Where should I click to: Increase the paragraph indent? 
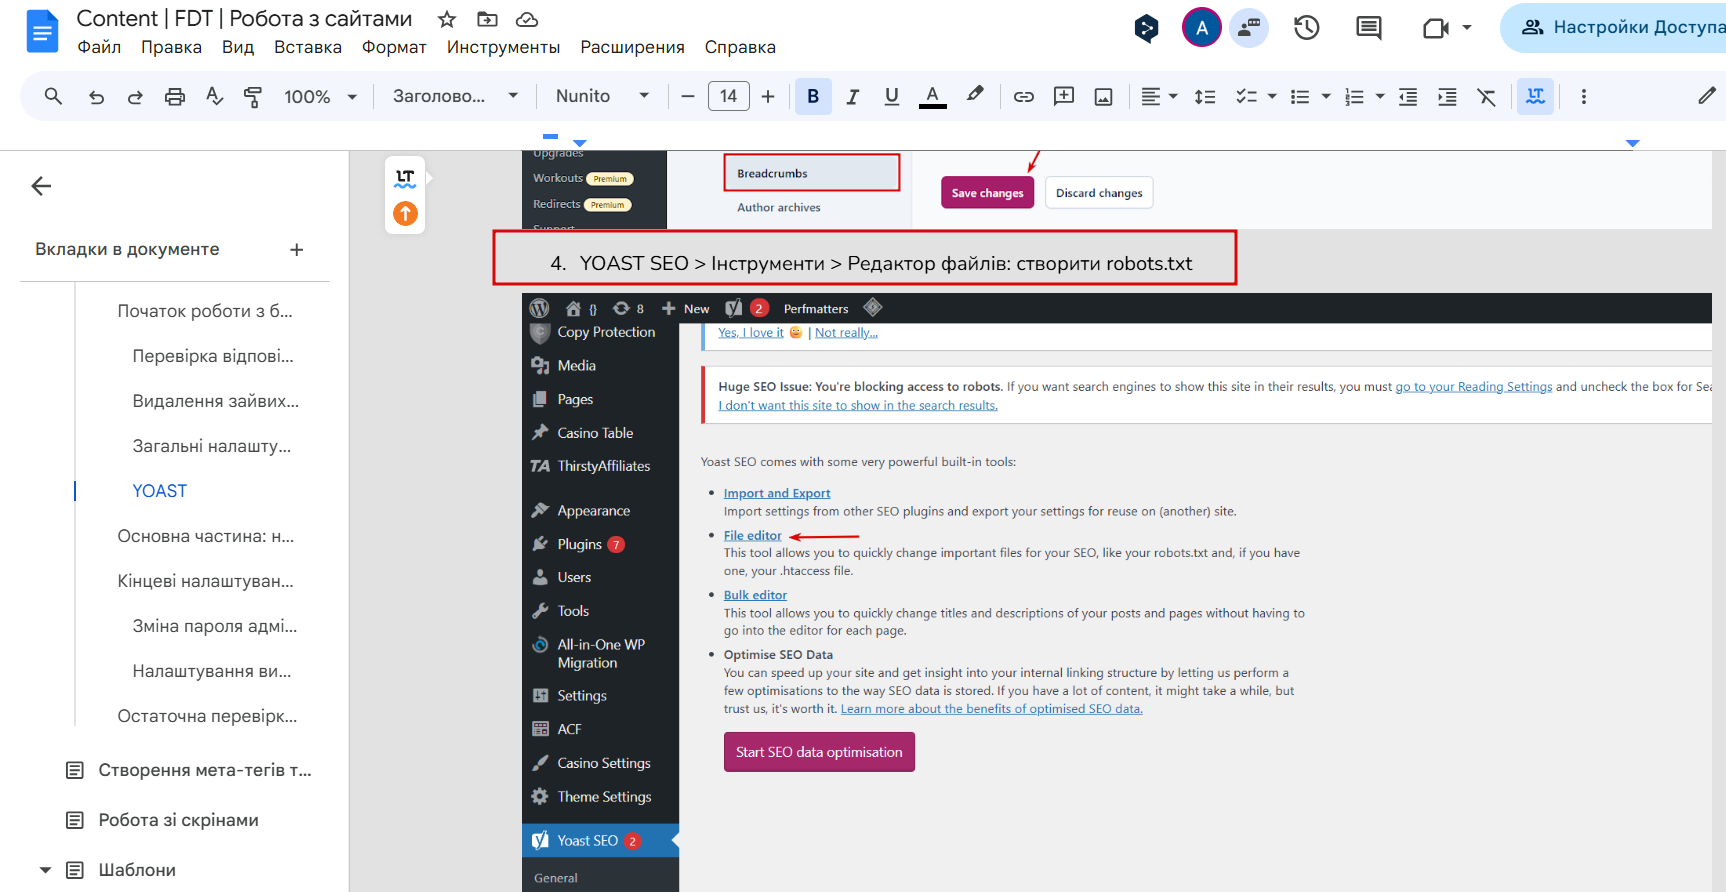click(x=1447, y=97)
